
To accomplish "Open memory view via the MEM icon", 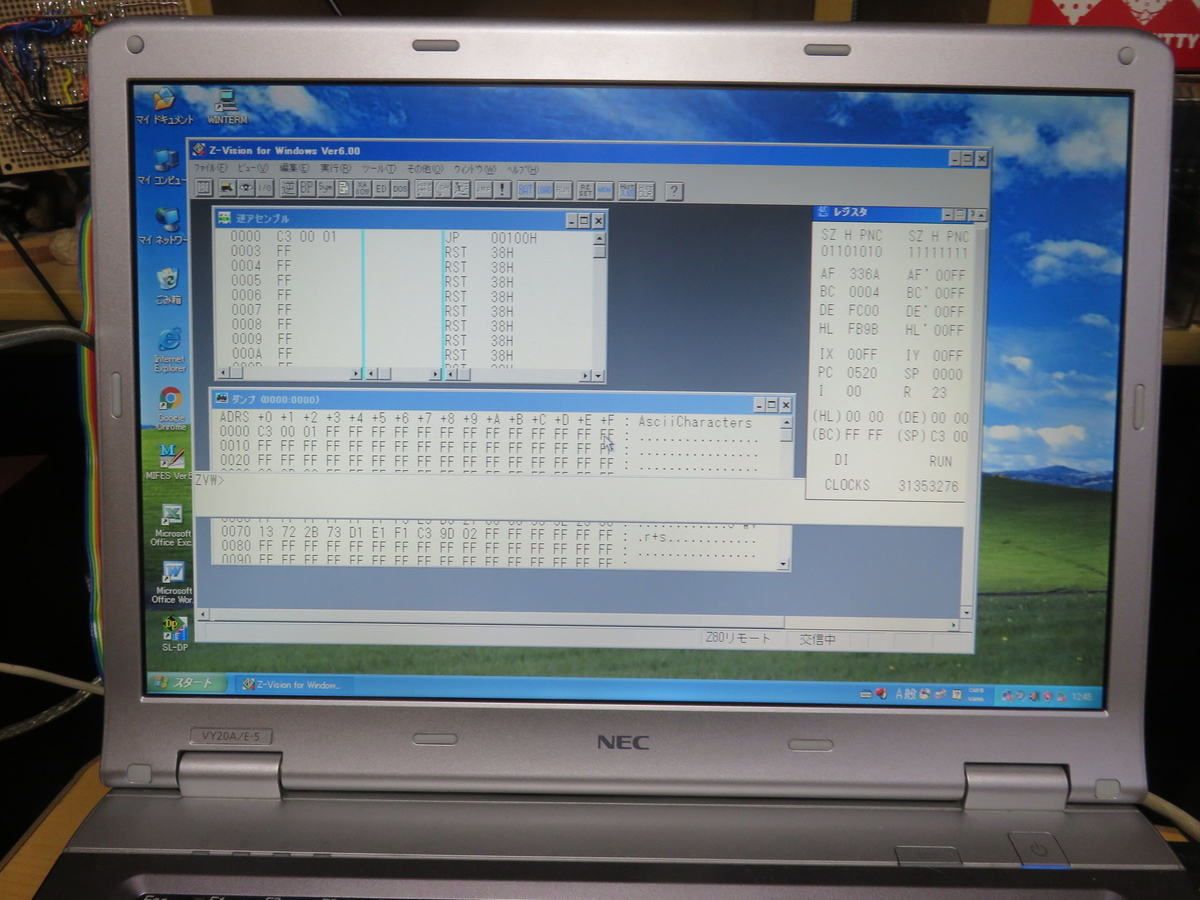I will pos(602,190).
